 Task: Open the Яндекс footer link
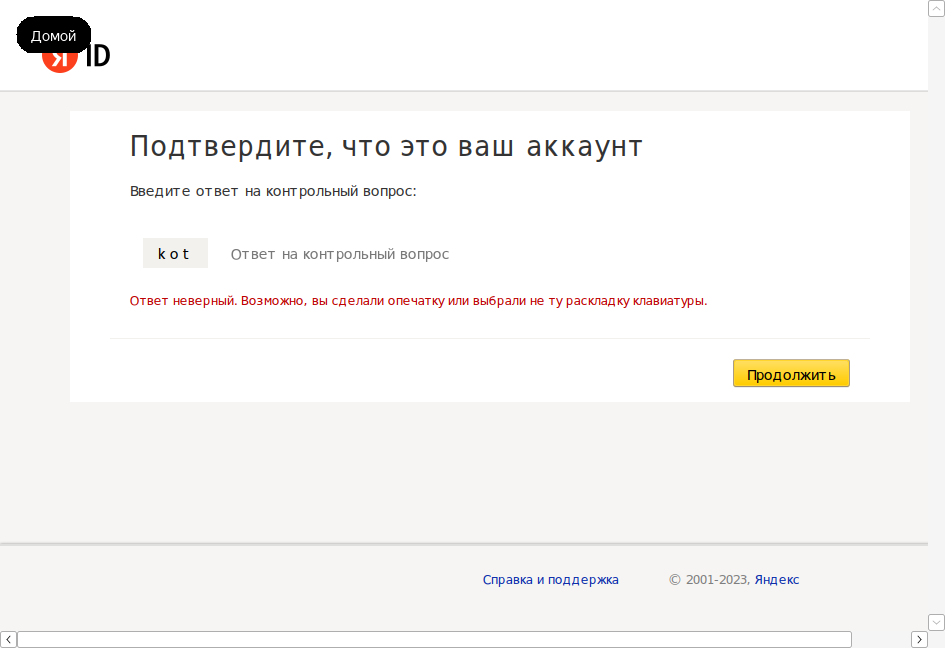[776, 580]
